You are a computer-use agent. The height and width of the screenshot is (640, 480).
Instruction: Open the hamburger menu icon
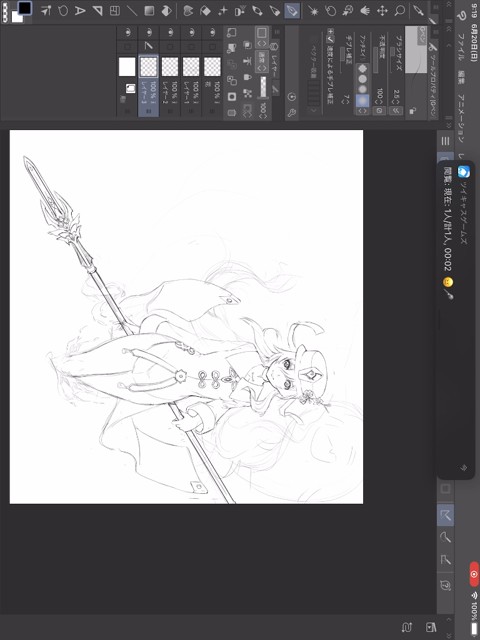tap(445, 141)
